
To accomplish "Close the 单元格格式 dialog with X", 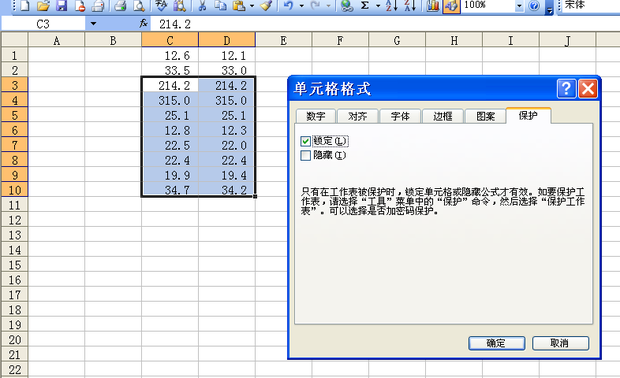I will click(x=588, y=89).
